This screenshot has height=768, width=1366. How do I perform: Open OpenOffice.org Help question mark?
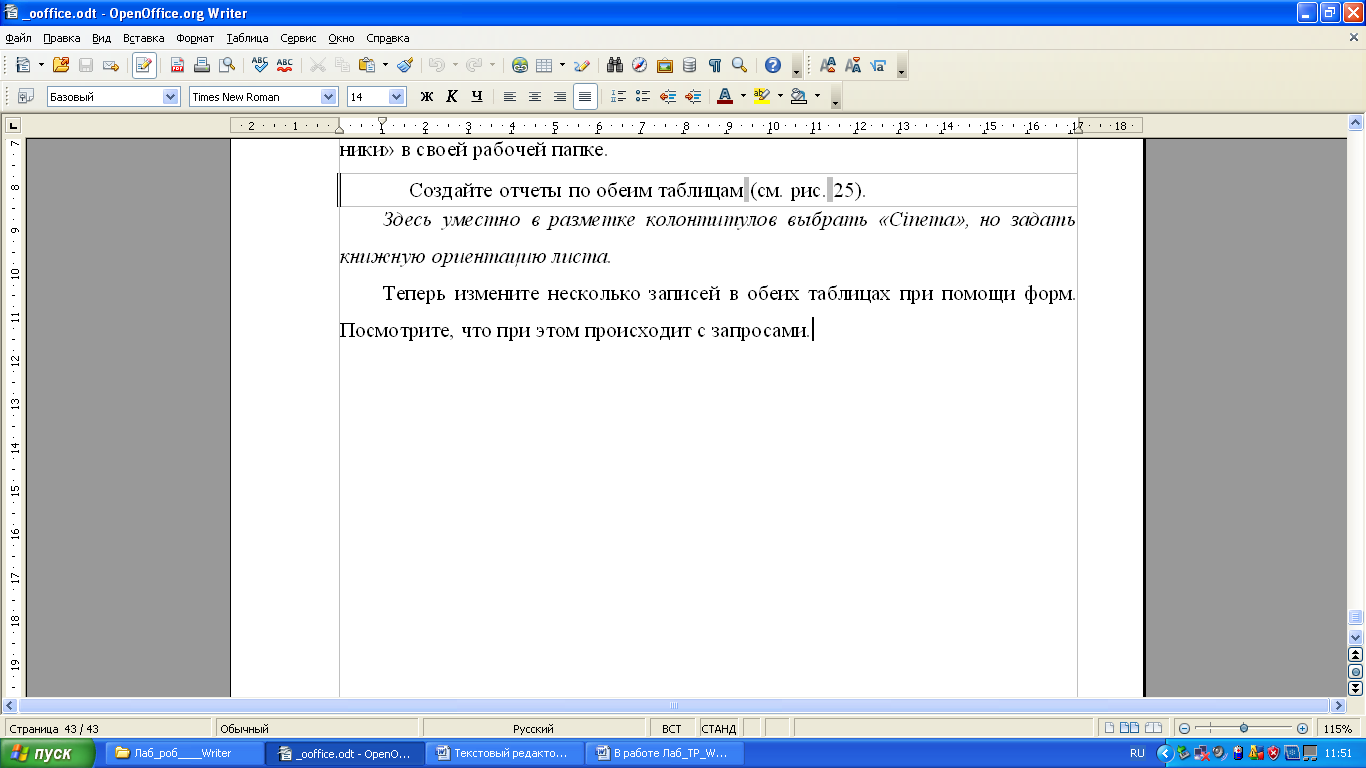(772, 65)
